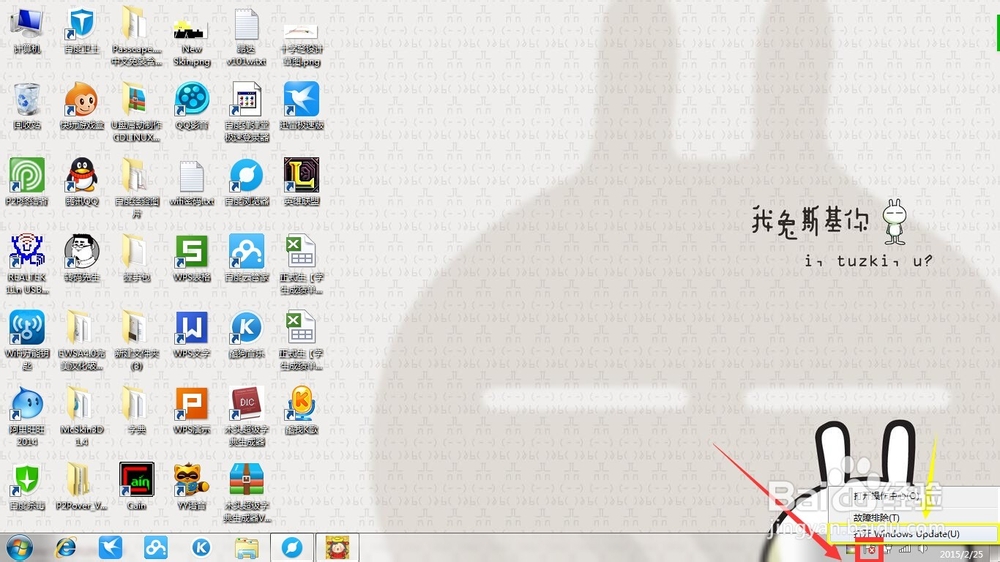Launch WPS表格 spreadsheet icon

pyautogui.click(x=191, y=259)
